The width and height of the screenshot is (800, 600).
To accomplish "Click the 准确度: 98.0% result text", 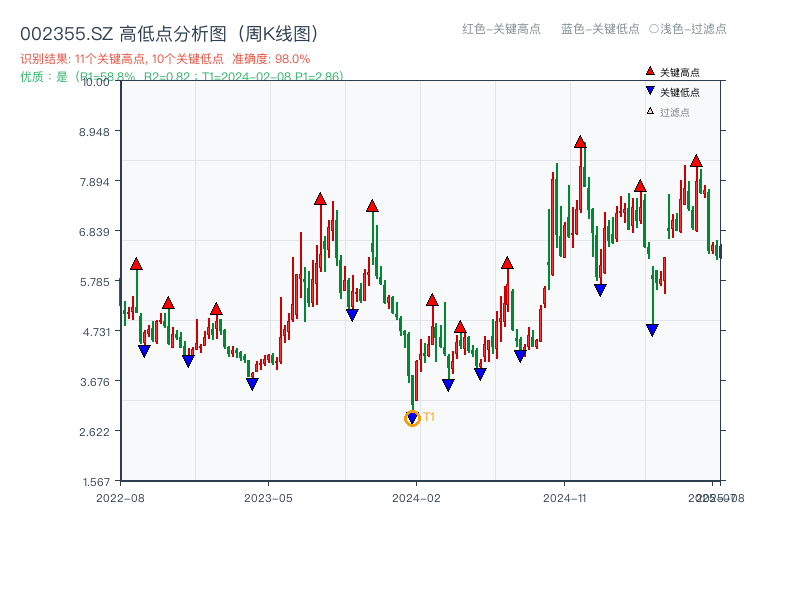I will click(269, 57).
